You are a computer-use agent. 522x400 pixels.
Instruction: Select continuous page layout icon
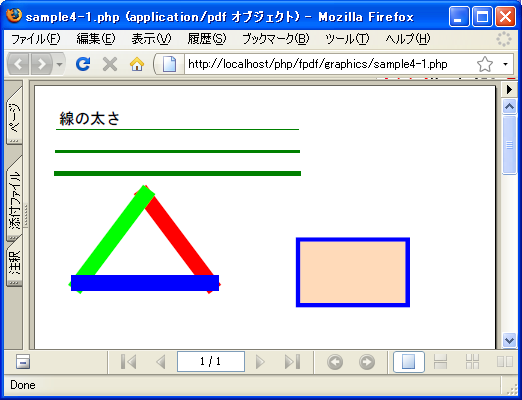[x=440, y=362]
